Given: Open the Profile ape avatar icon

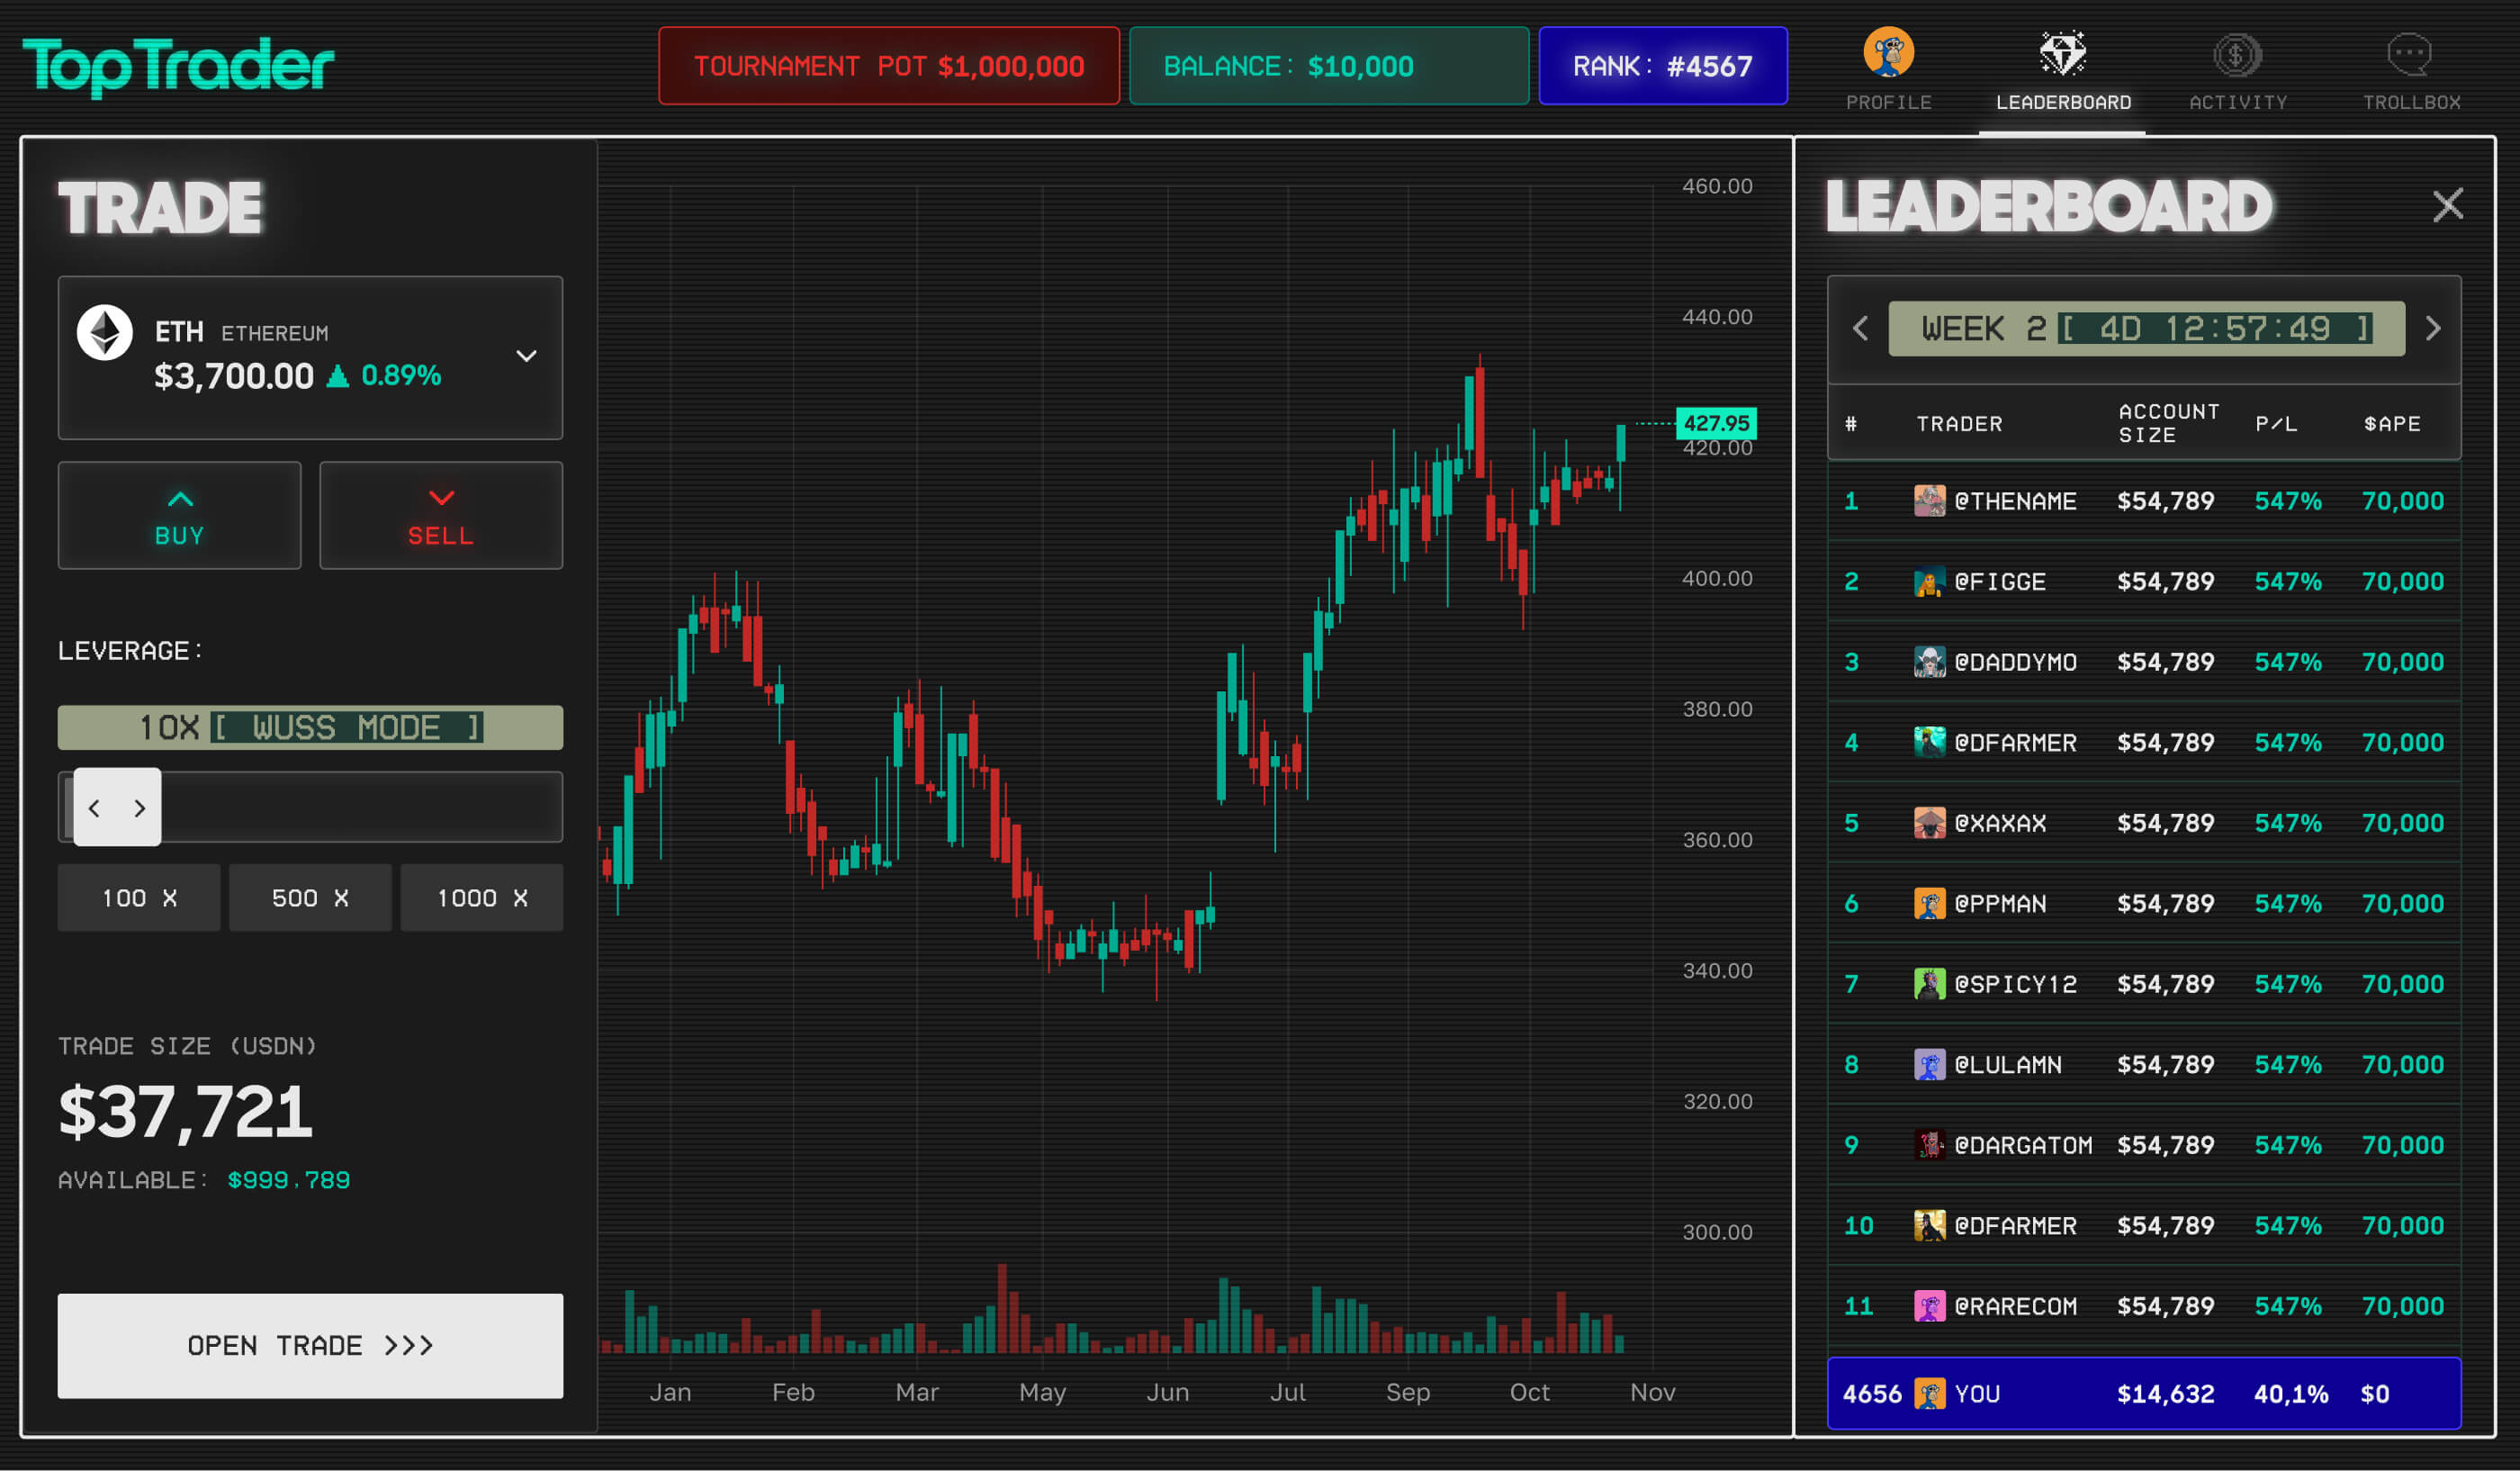Looking at the screenshot, I should coord(1888,52).
